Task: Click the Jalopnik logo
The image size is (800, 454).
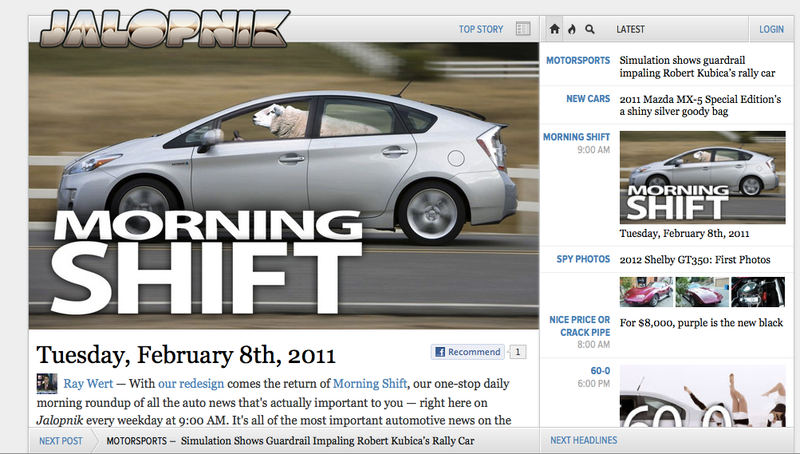Action: coord(165,29)
